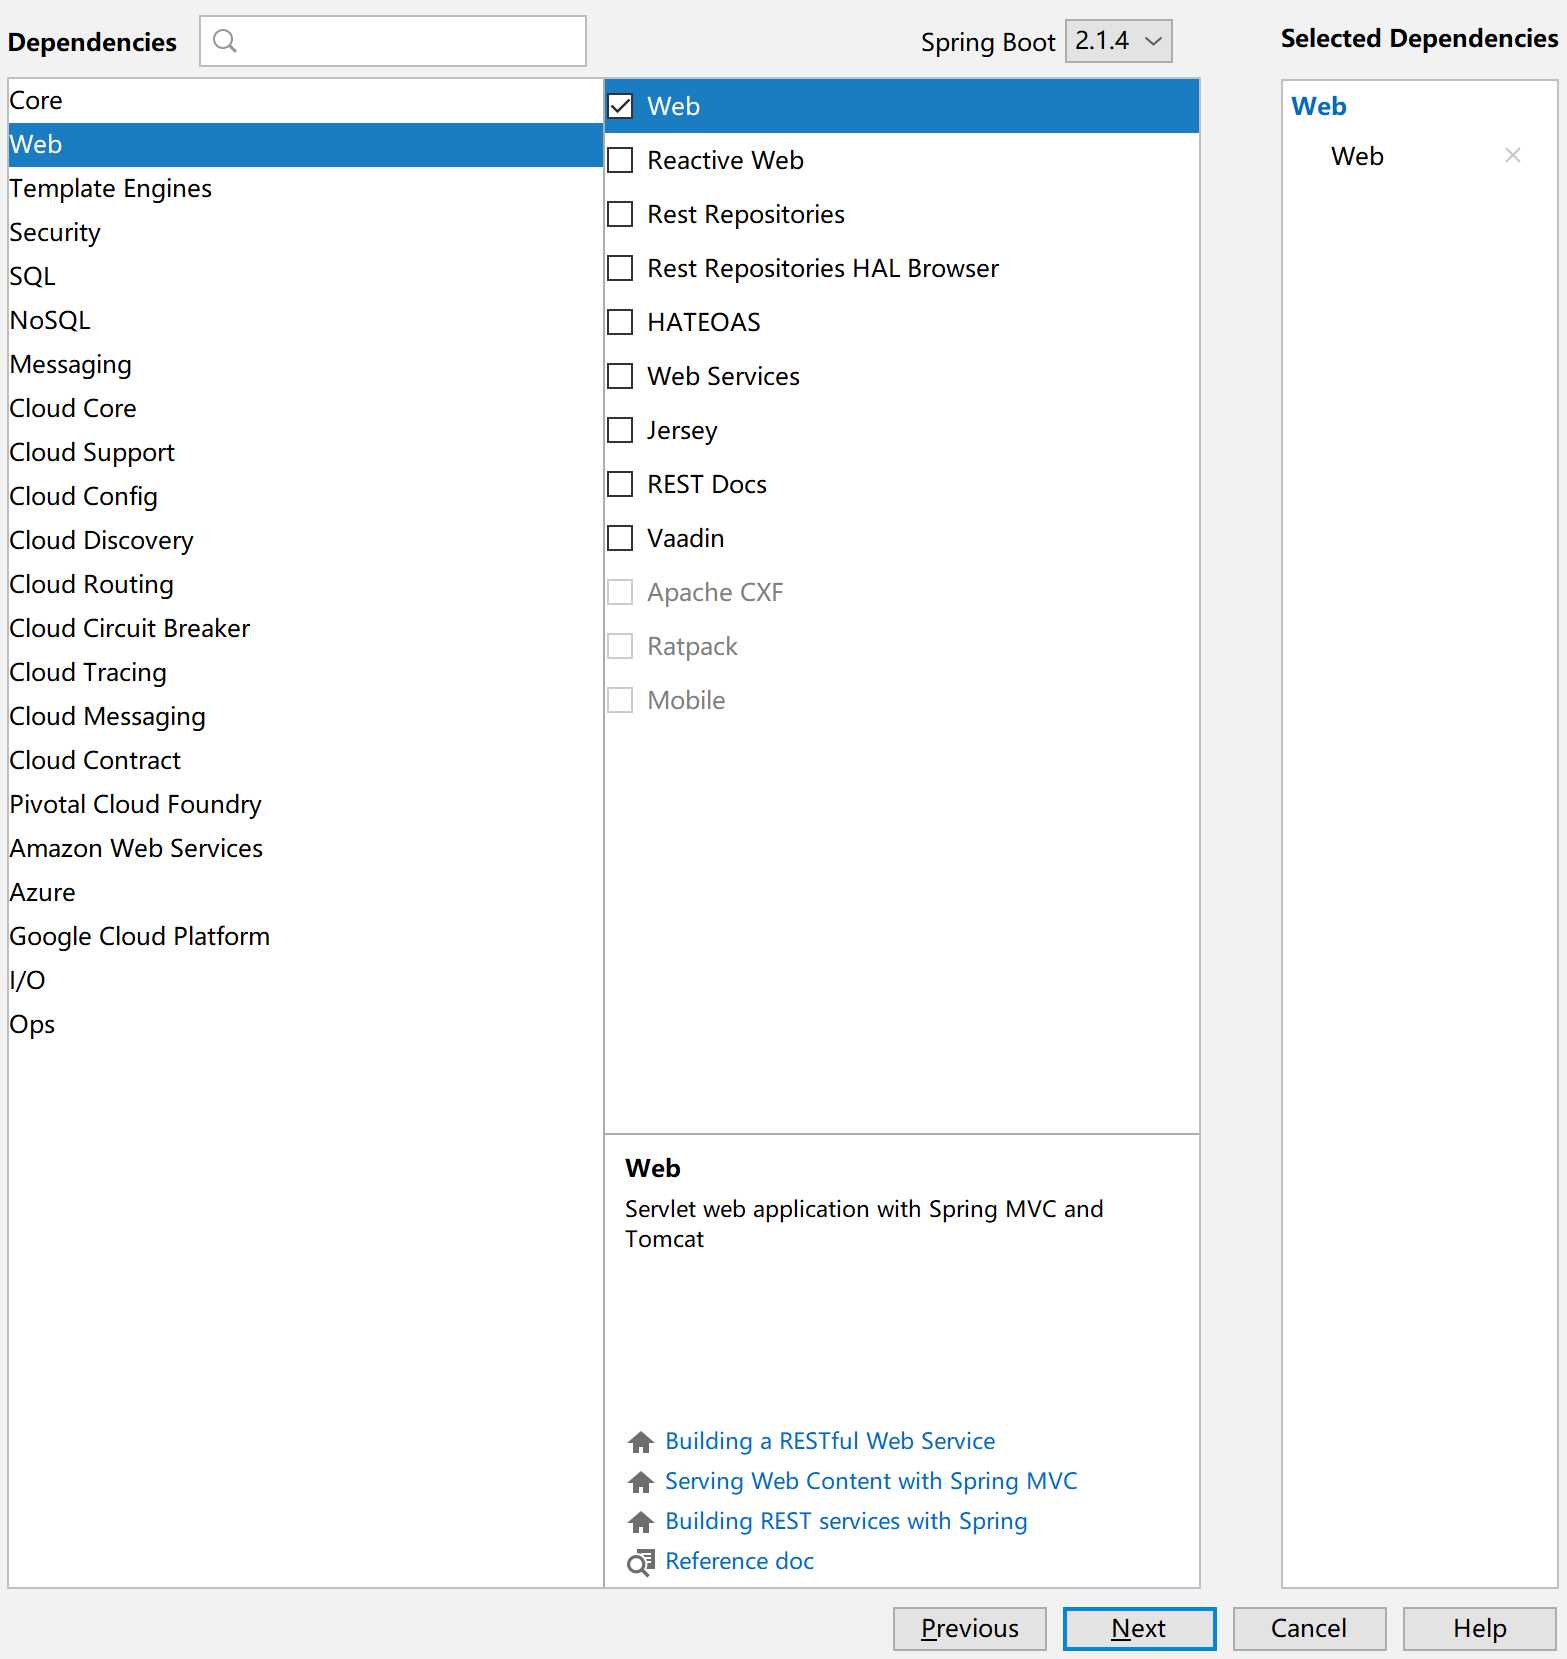Focus the dependencies search field
The image size is (1567, 1659).
click(393, 41)
